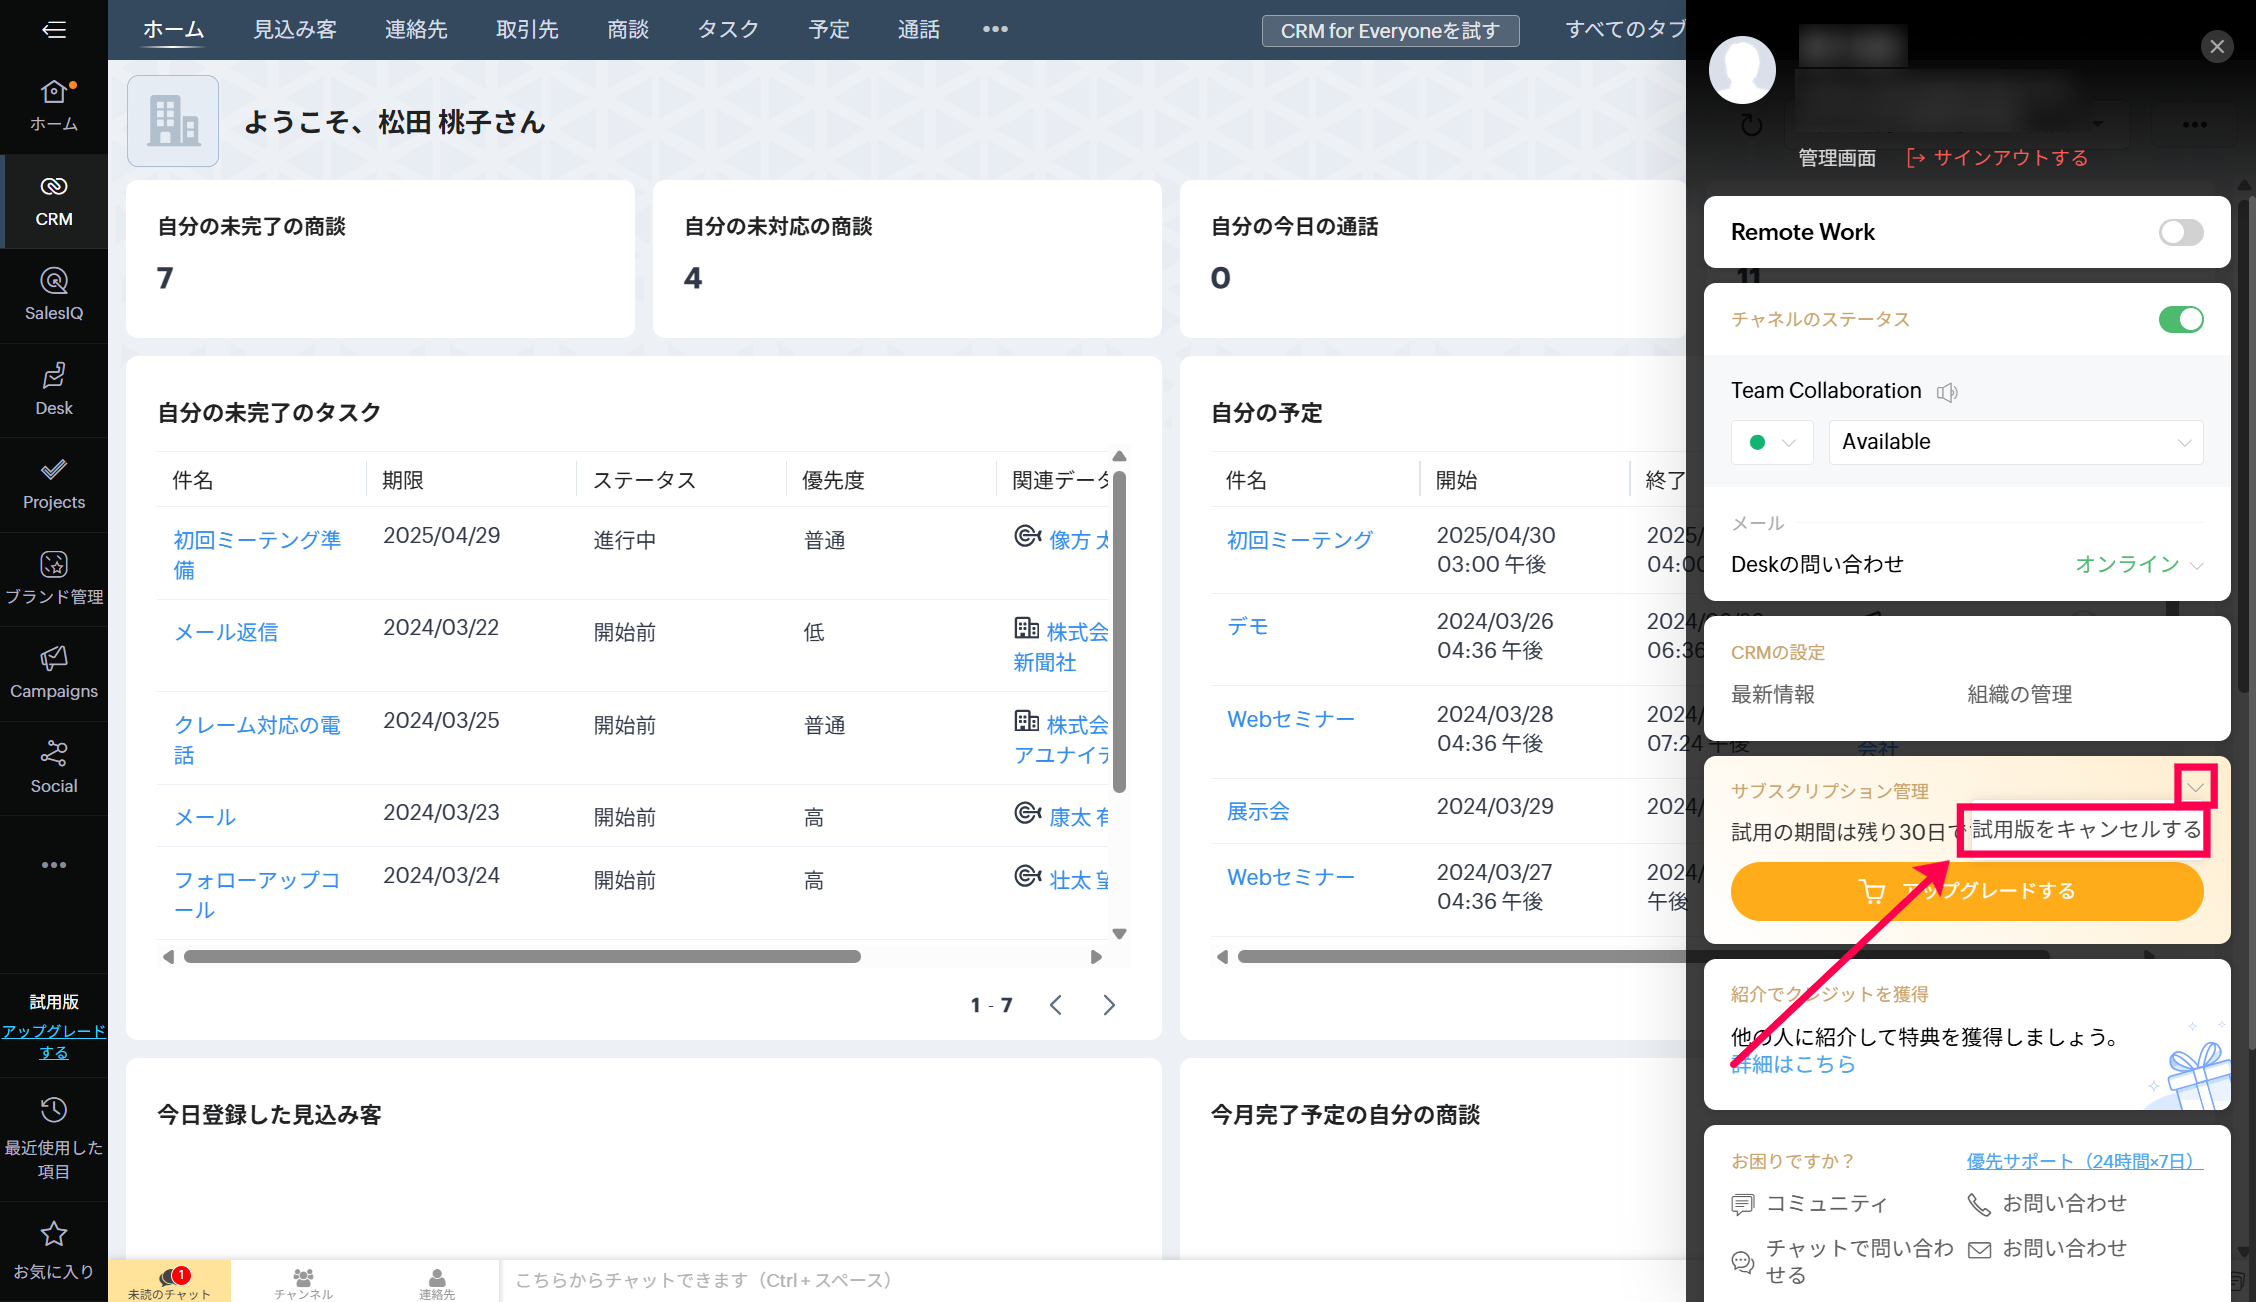This screenshot has width=2256, height=1302.
Task: Switch to the 見込み客 tab
Action: point(294,30)
